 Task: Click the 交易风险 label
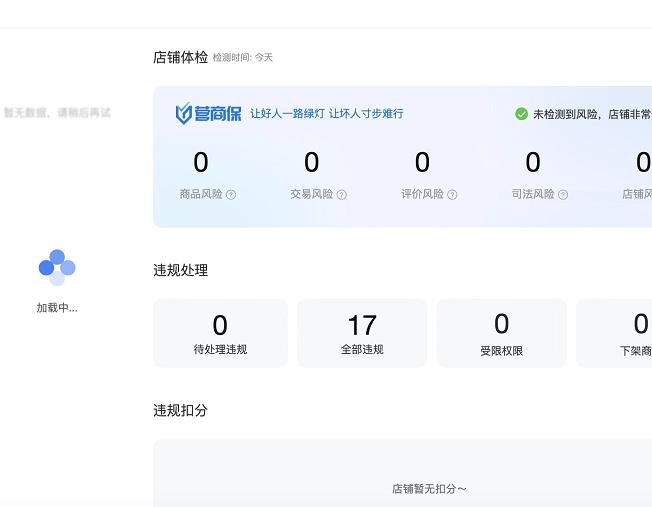(312, 194)
